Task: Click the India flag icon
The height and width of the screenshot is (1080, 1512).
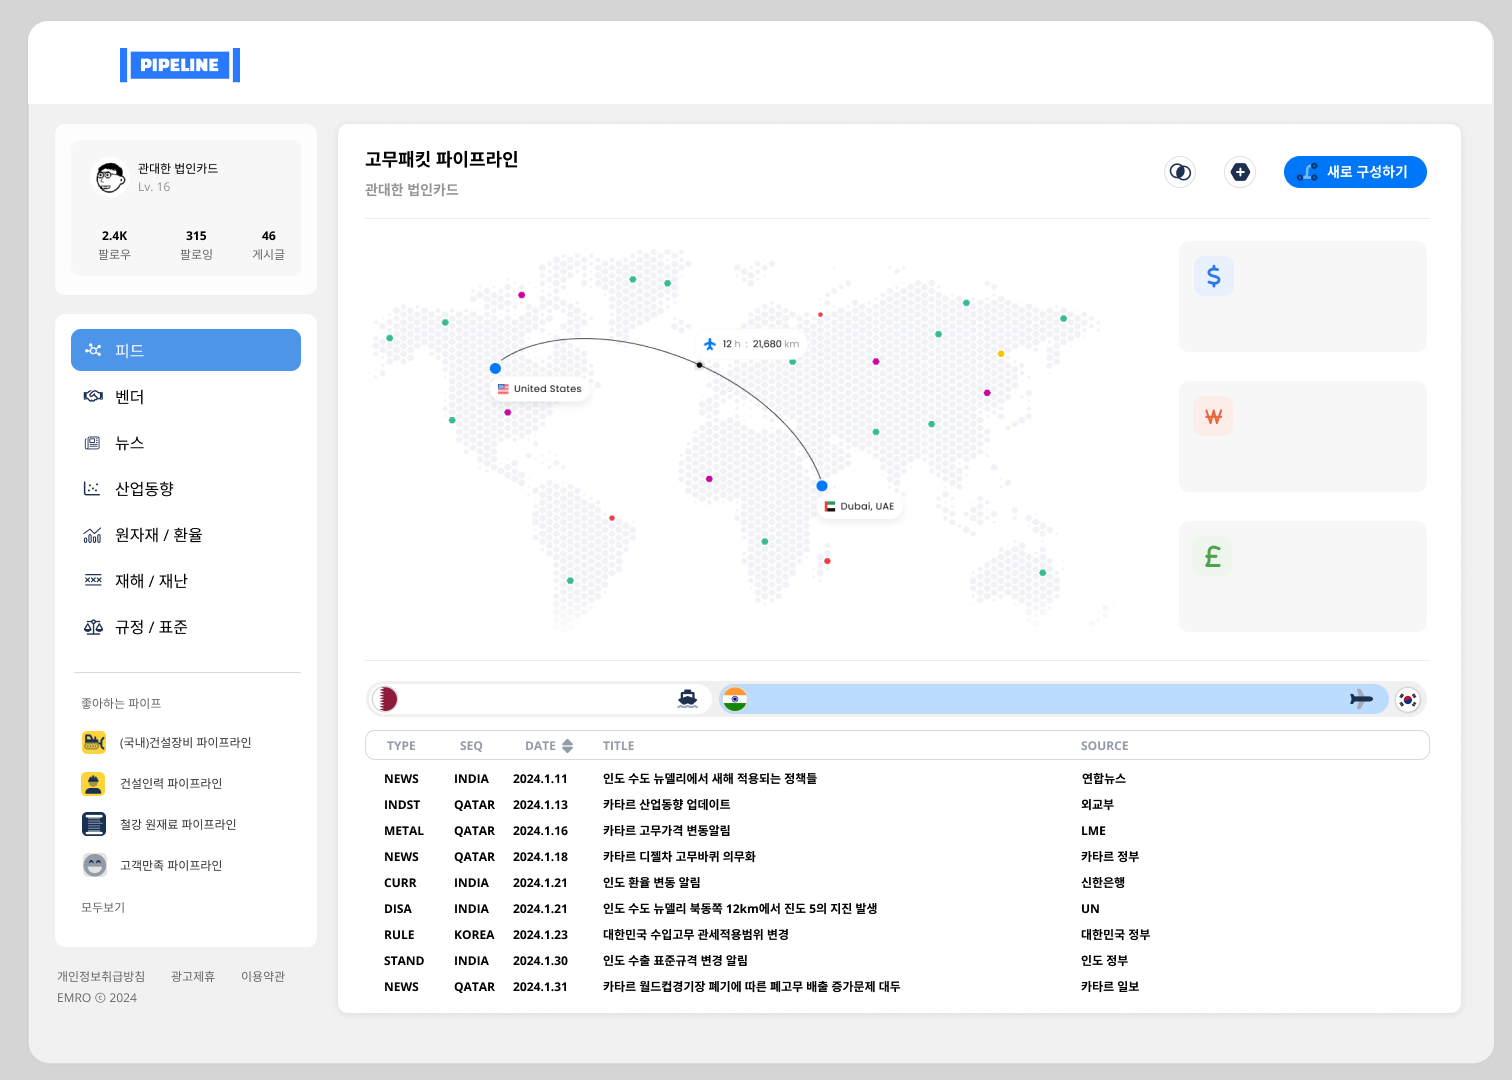Action: point(735,699)
